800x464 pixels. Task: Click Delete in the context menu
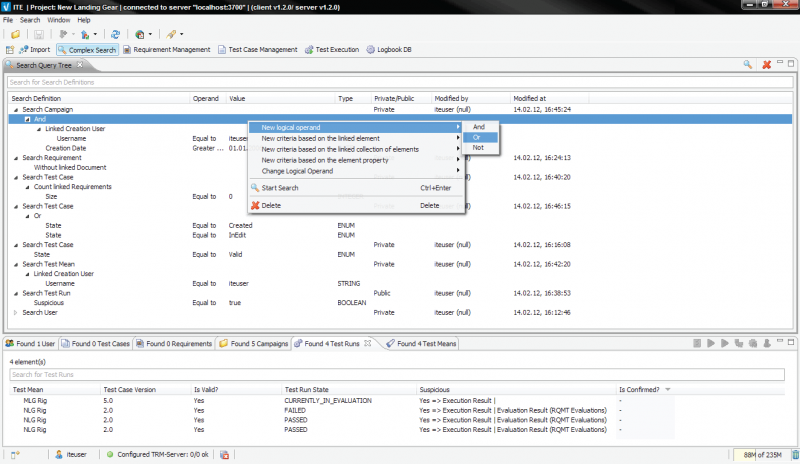[270, 205]
